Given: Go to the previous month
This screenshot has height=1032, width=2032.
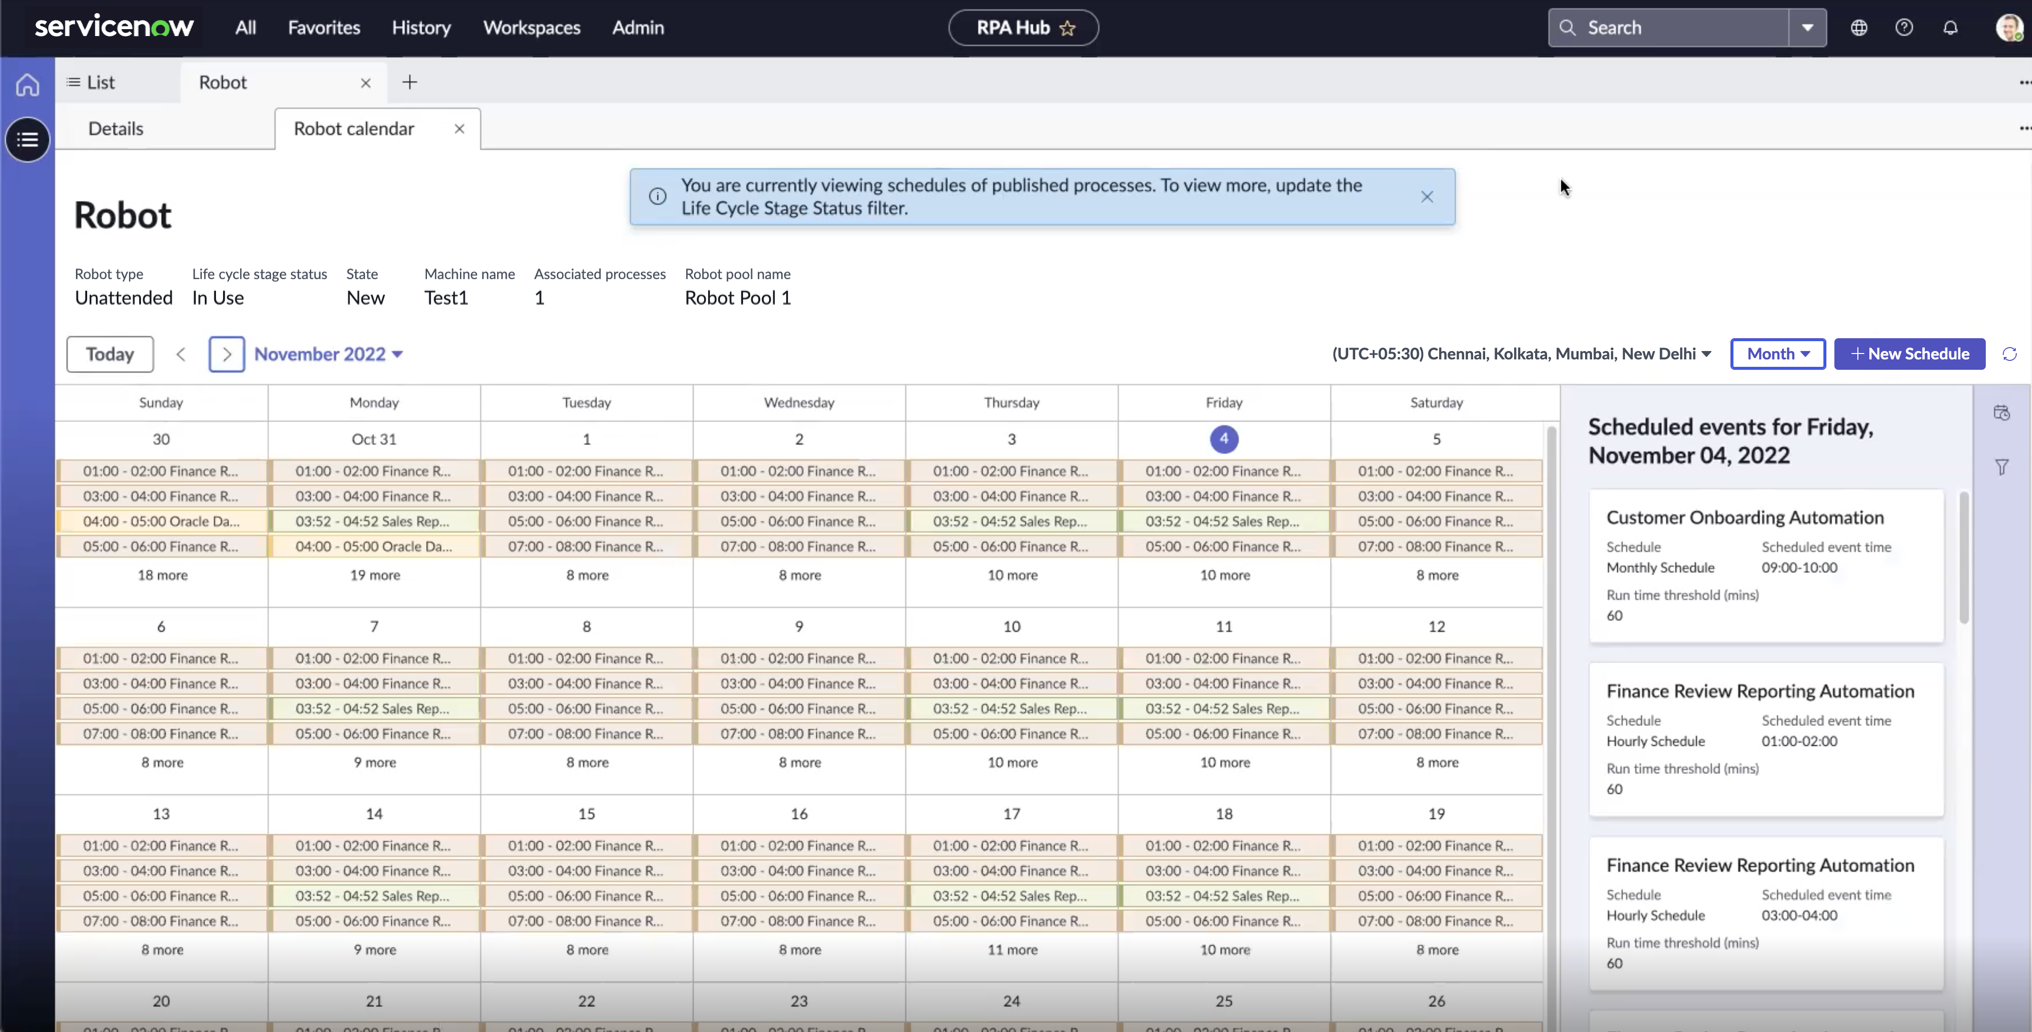Looking at the screenshot, I should [x=181, y=354].
